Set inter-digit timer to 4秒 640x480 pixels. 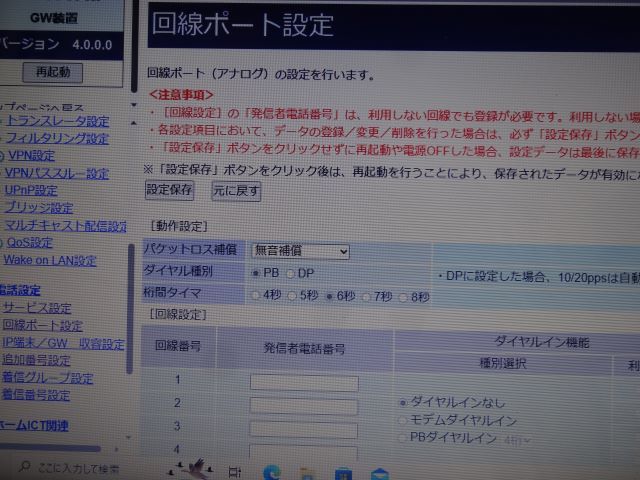(256, 295)
